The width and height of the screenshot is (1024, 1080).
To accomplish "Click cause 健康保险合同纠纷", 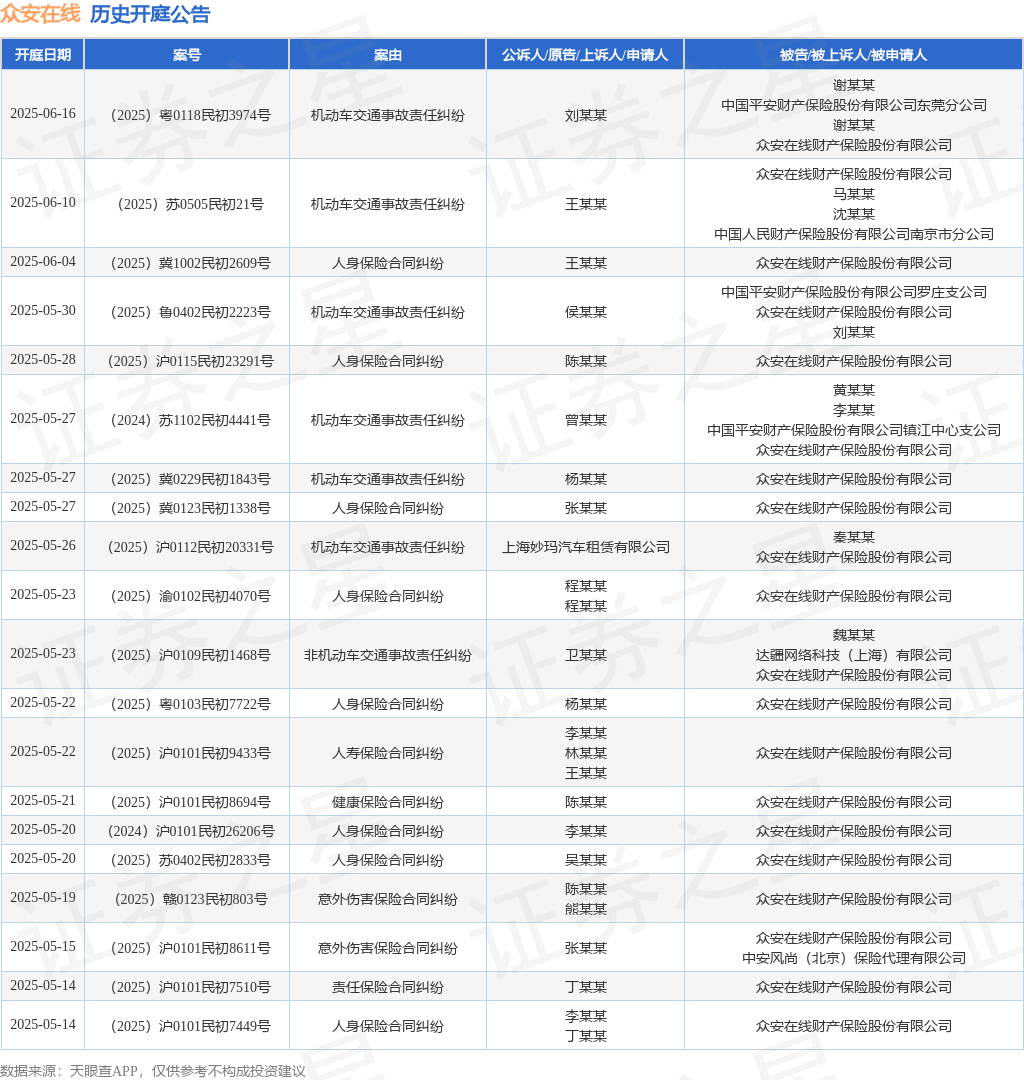I will (x=388, y=802).
